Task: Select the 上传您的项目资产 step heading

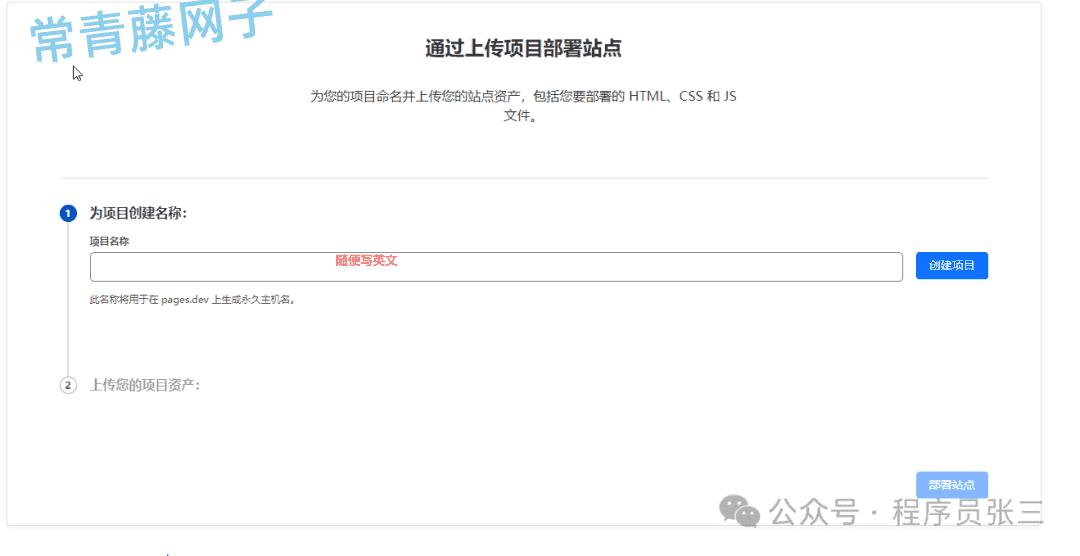Action: tap(144, 385)
